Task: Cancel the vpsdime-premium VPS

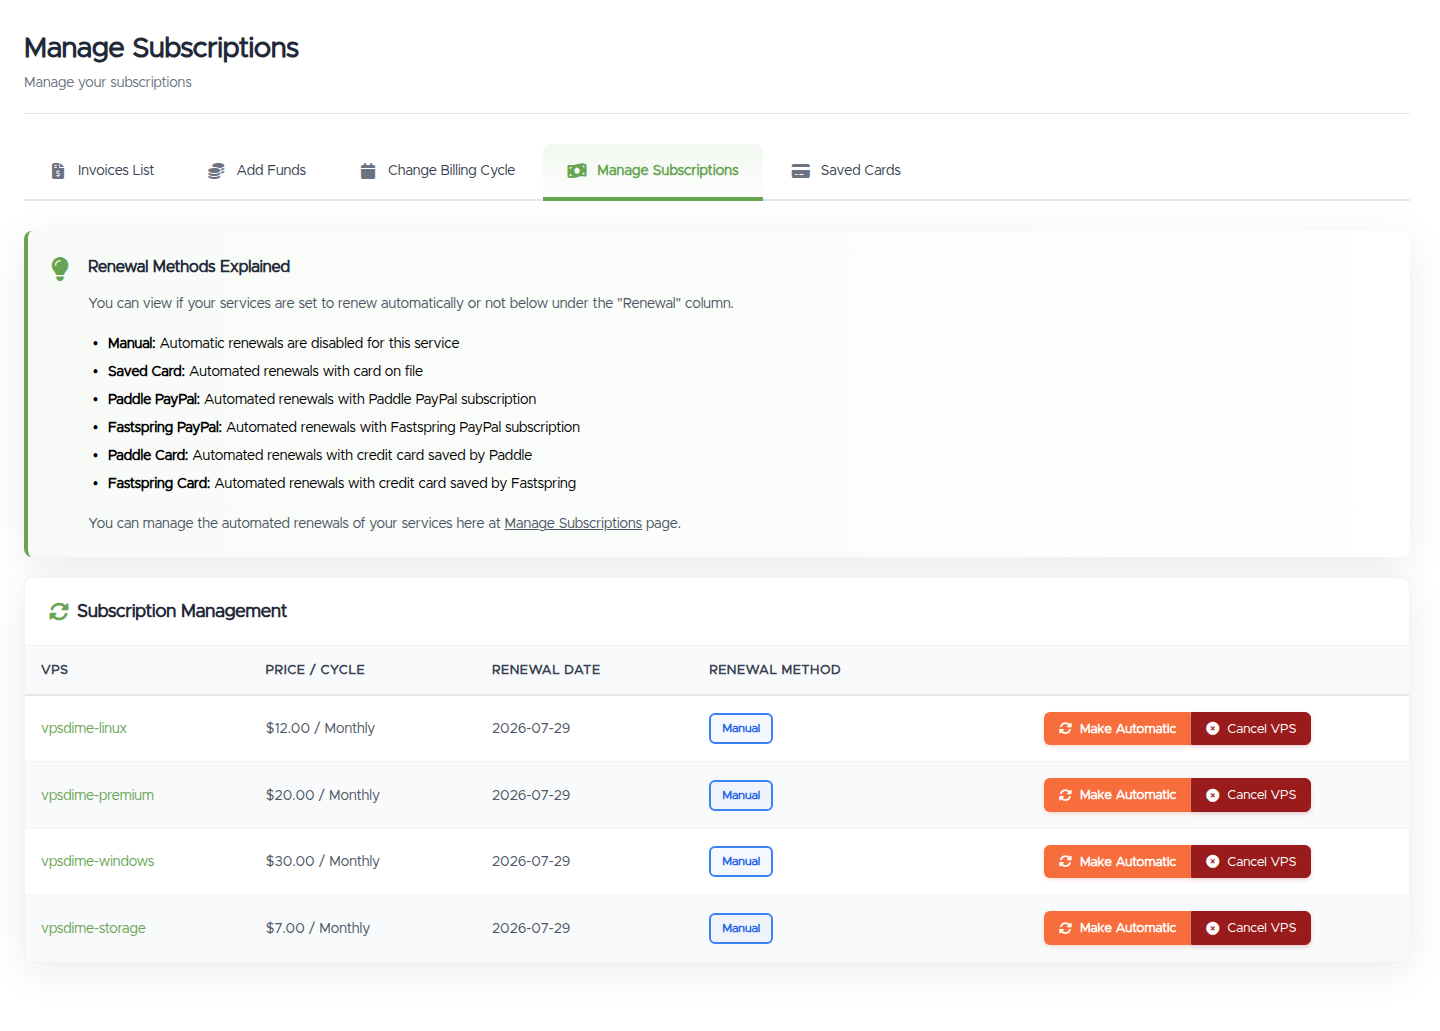Action: click(x=1251, y=795)
